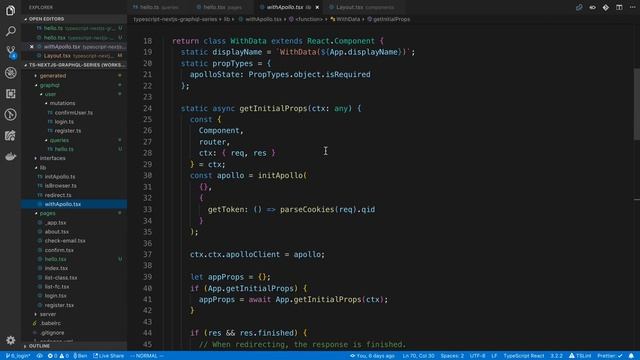Open confirmUser.ts in the explorer tree

[x=74, y=112]
